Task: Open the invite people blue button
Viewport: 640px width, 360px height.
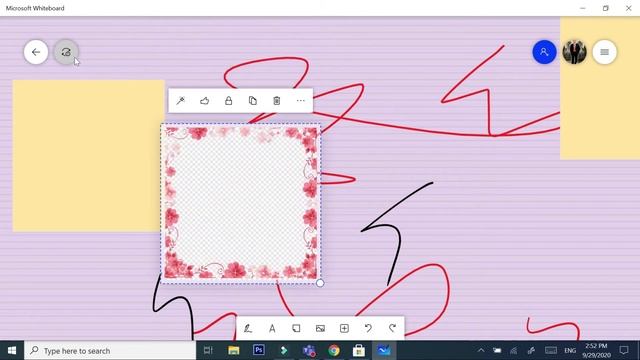Action: 544,52
